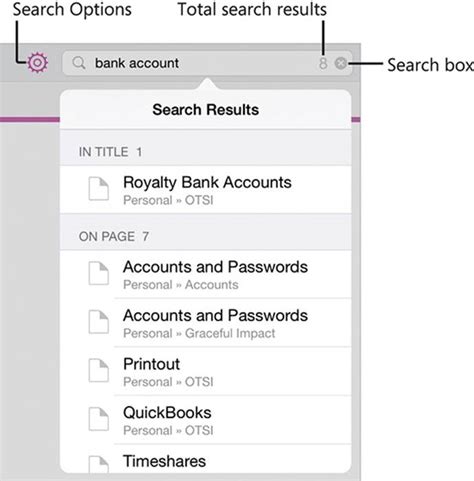This screenshot has height=481, width=474.
Task: Click page icon beside Royalty Bank Accounts
Action: pyautogui.click(x=99, y=189)
